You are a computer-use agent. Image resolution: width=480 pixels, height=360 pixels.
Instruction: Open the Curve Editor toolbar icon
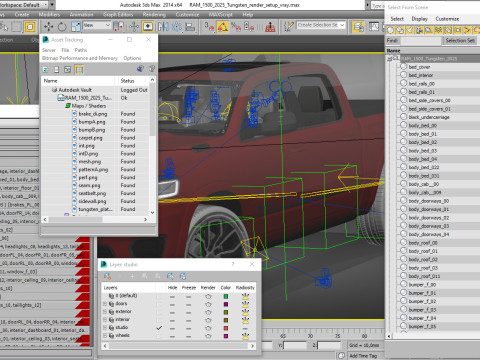click(x=374, y=26)
